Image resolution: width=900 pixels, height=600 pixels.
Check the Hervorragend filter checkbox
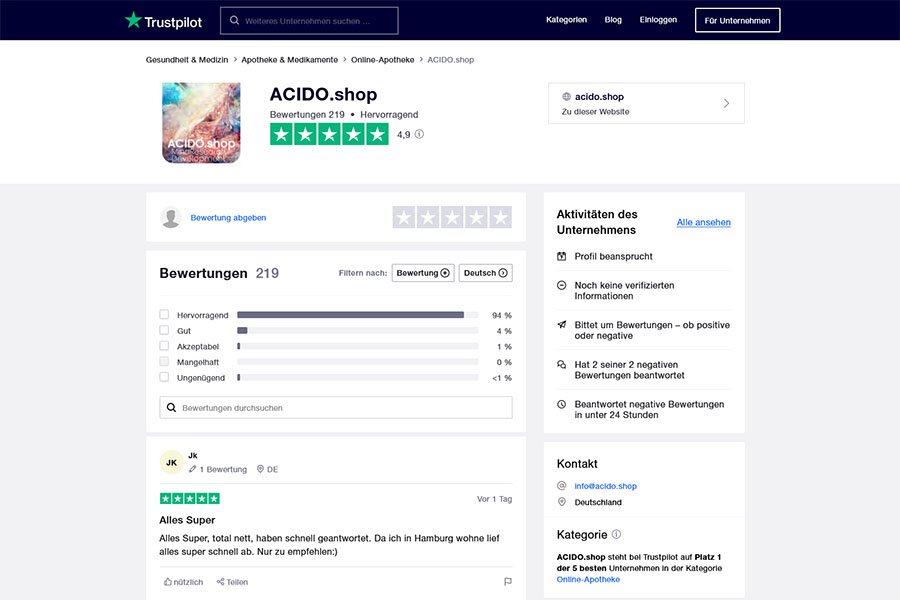point(164,315)
